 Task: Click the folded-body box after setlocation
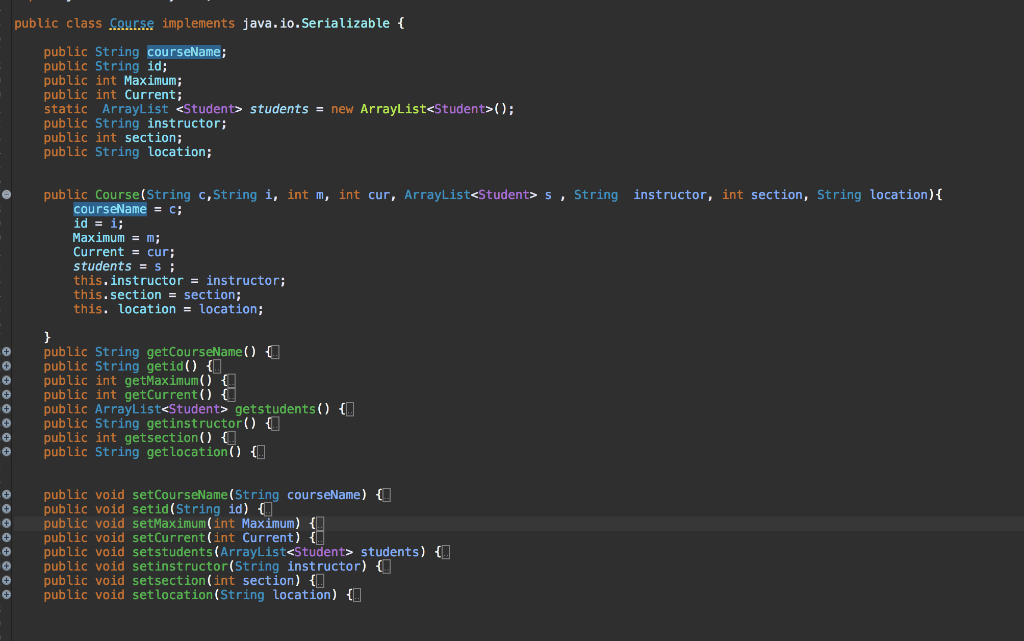point(357,596)
